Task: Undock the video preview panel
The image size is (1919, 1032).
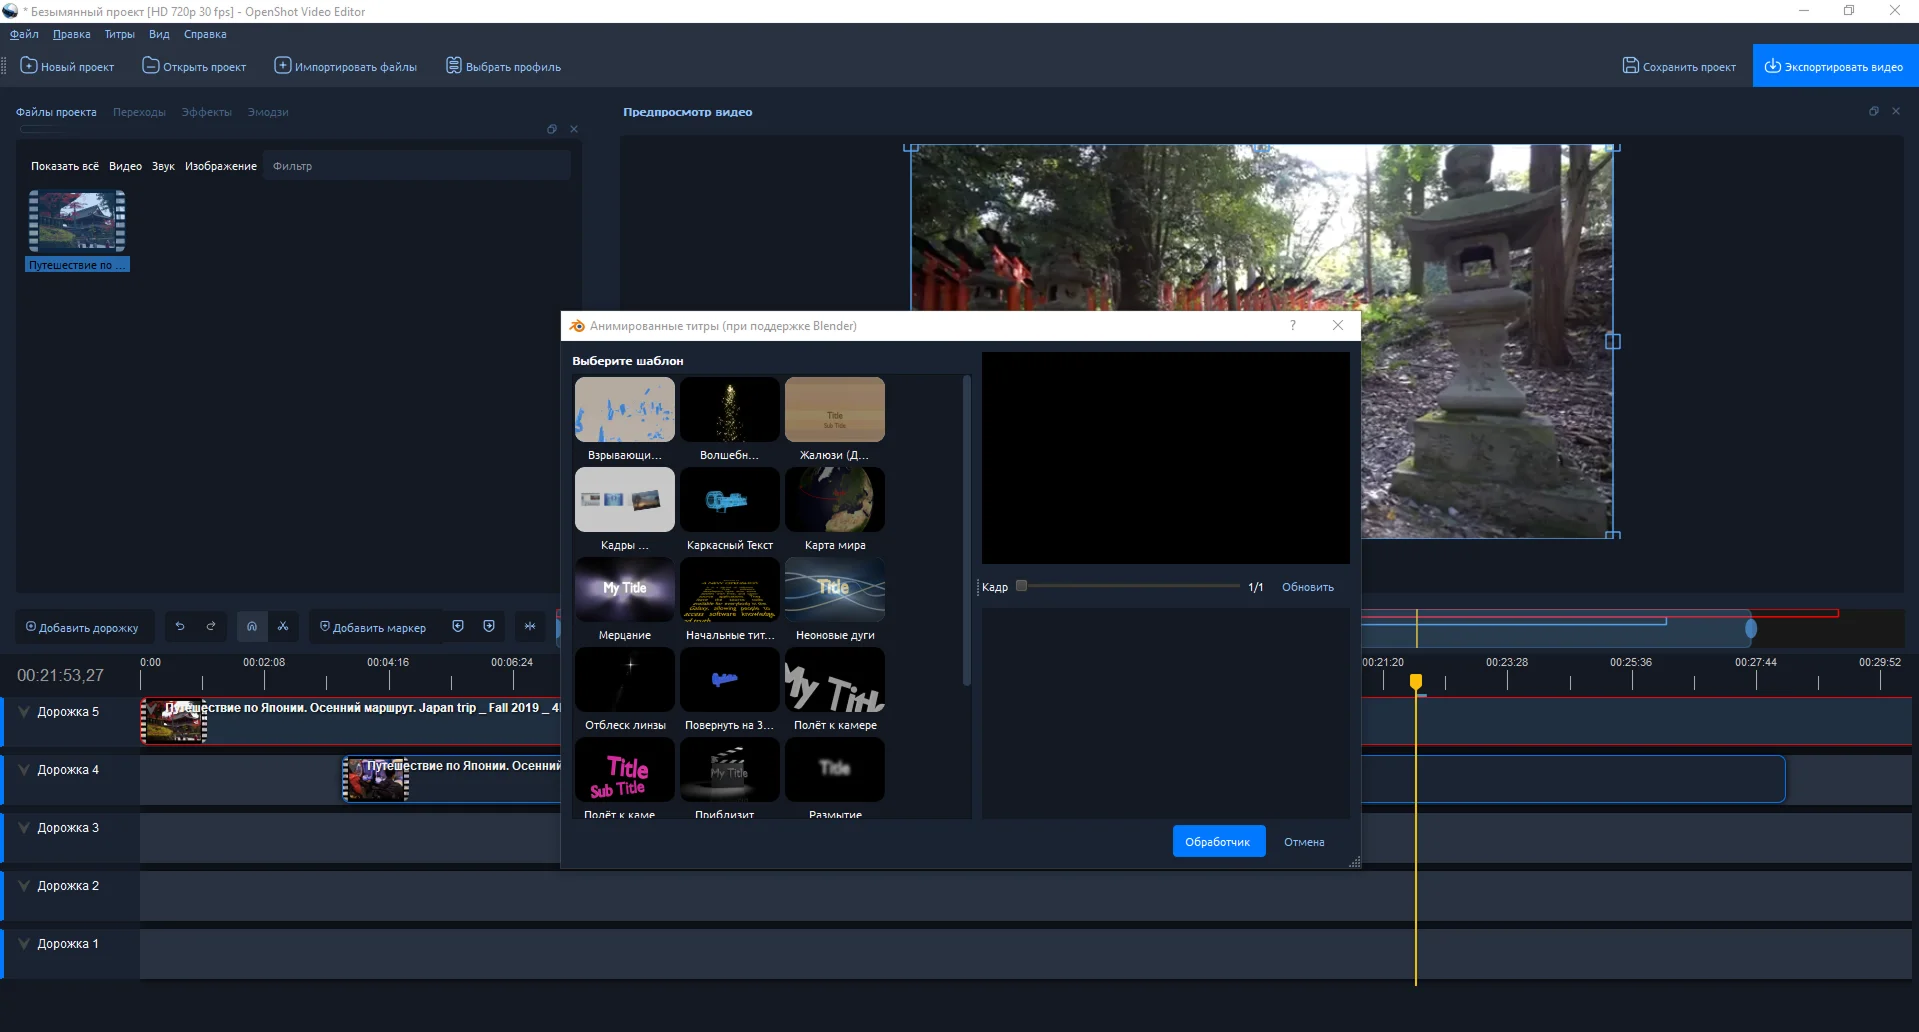Action: (x=1873, y=111)
